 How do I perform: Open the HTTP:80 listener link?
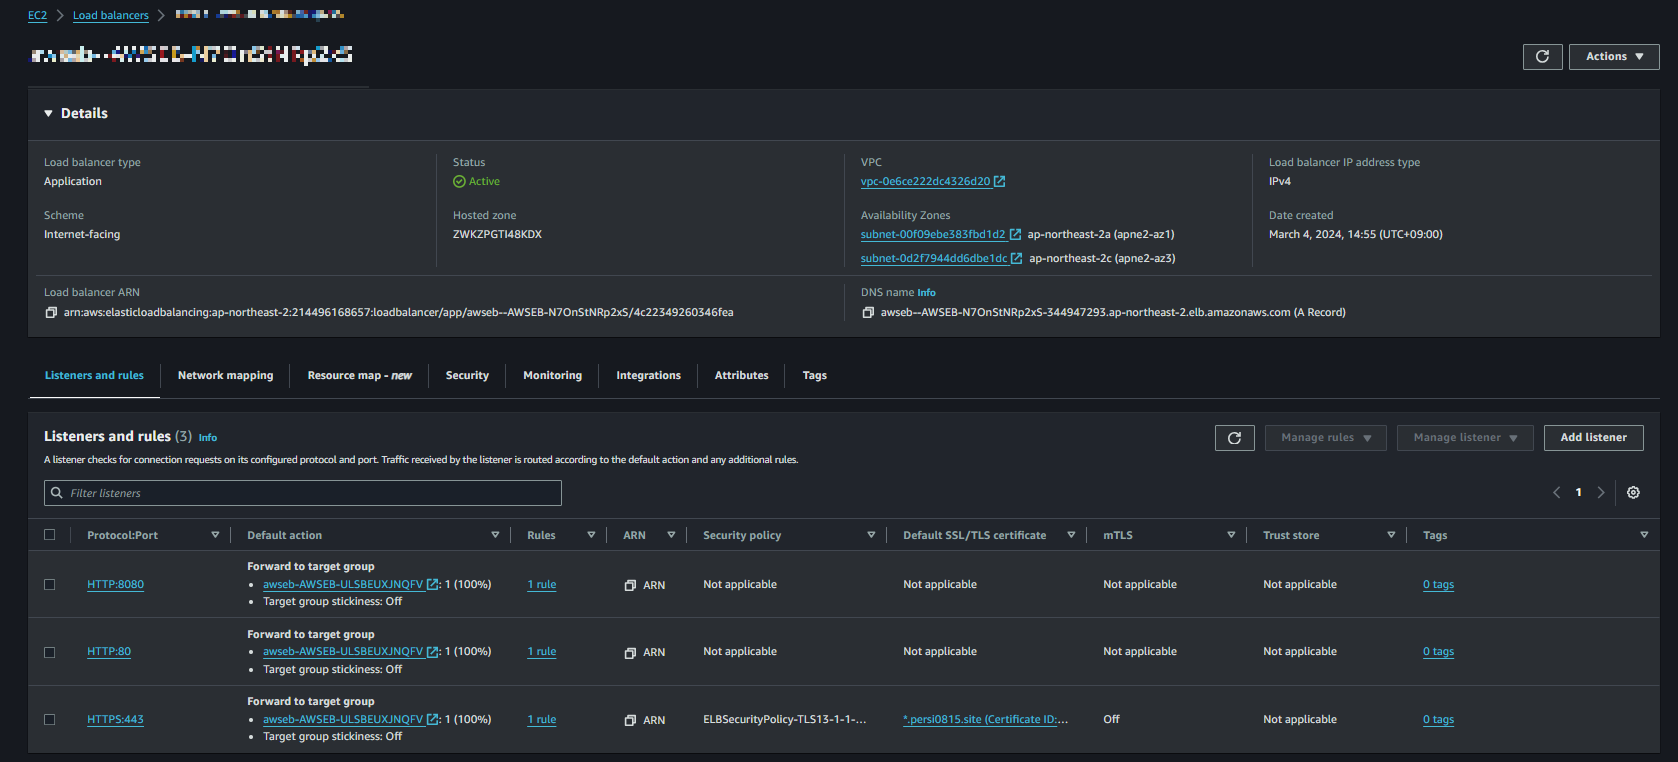pos(109,652)
